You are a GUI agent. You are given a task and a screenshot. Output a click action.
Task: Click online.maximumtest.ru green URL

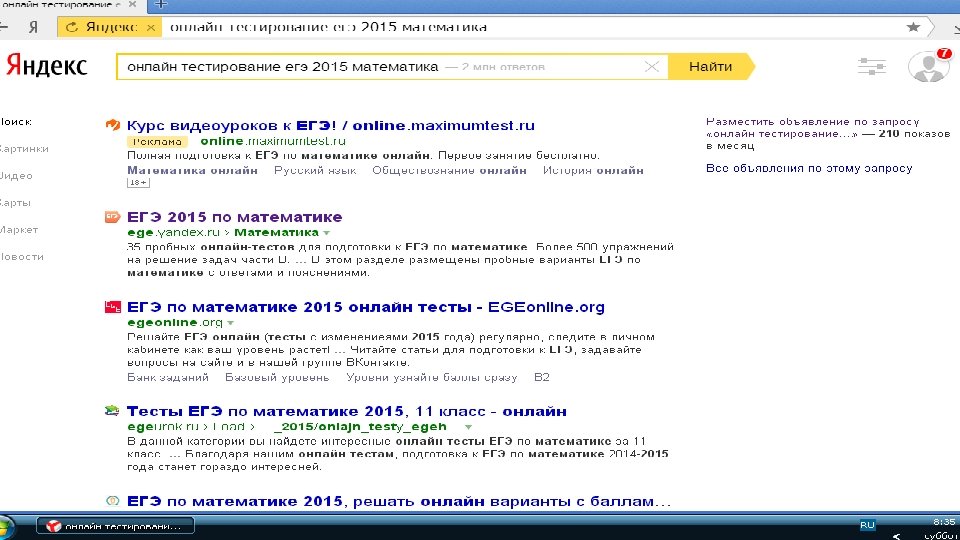click(x=273, y=141)
